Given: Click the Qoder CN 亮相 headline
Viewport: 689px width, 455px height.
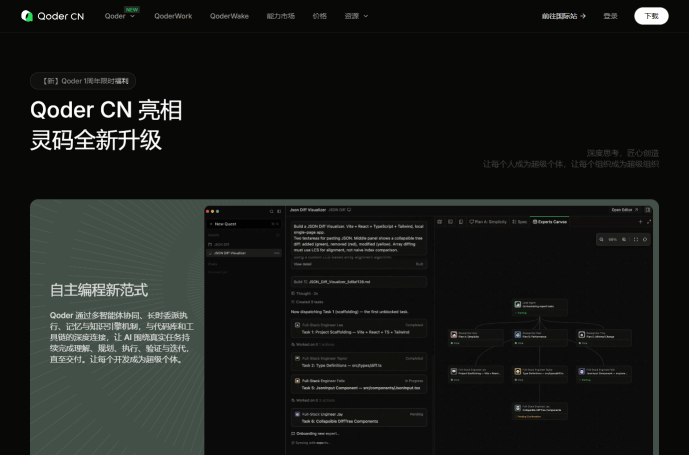Looking at the screenshot, I should [x=106, y=110].
